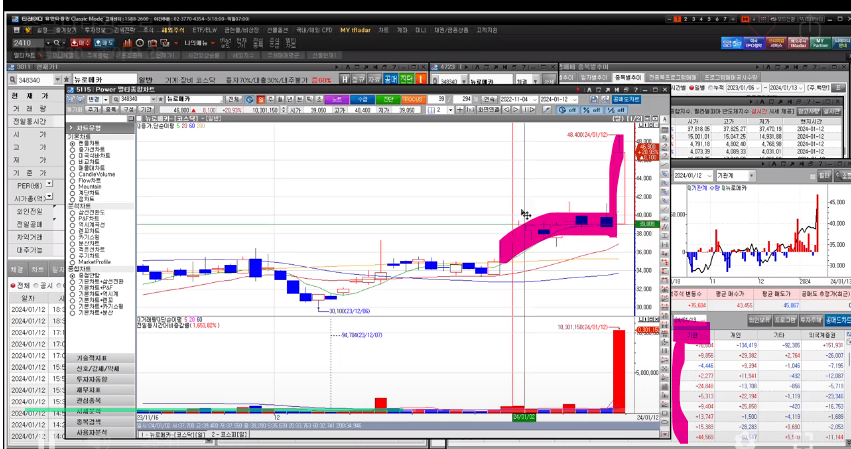
Task: Select the 기본차트+P&F composite radio
Action: [72, 288]
